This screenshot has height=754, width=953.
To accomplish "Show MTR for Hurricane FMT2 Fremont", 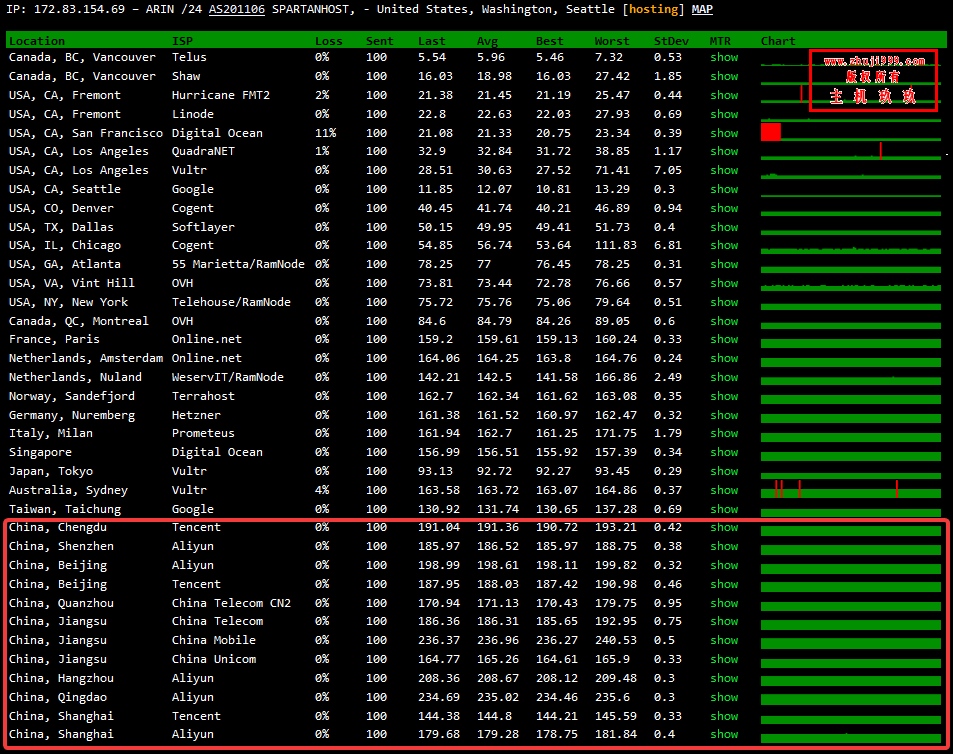I will click(x=724, y=95).
